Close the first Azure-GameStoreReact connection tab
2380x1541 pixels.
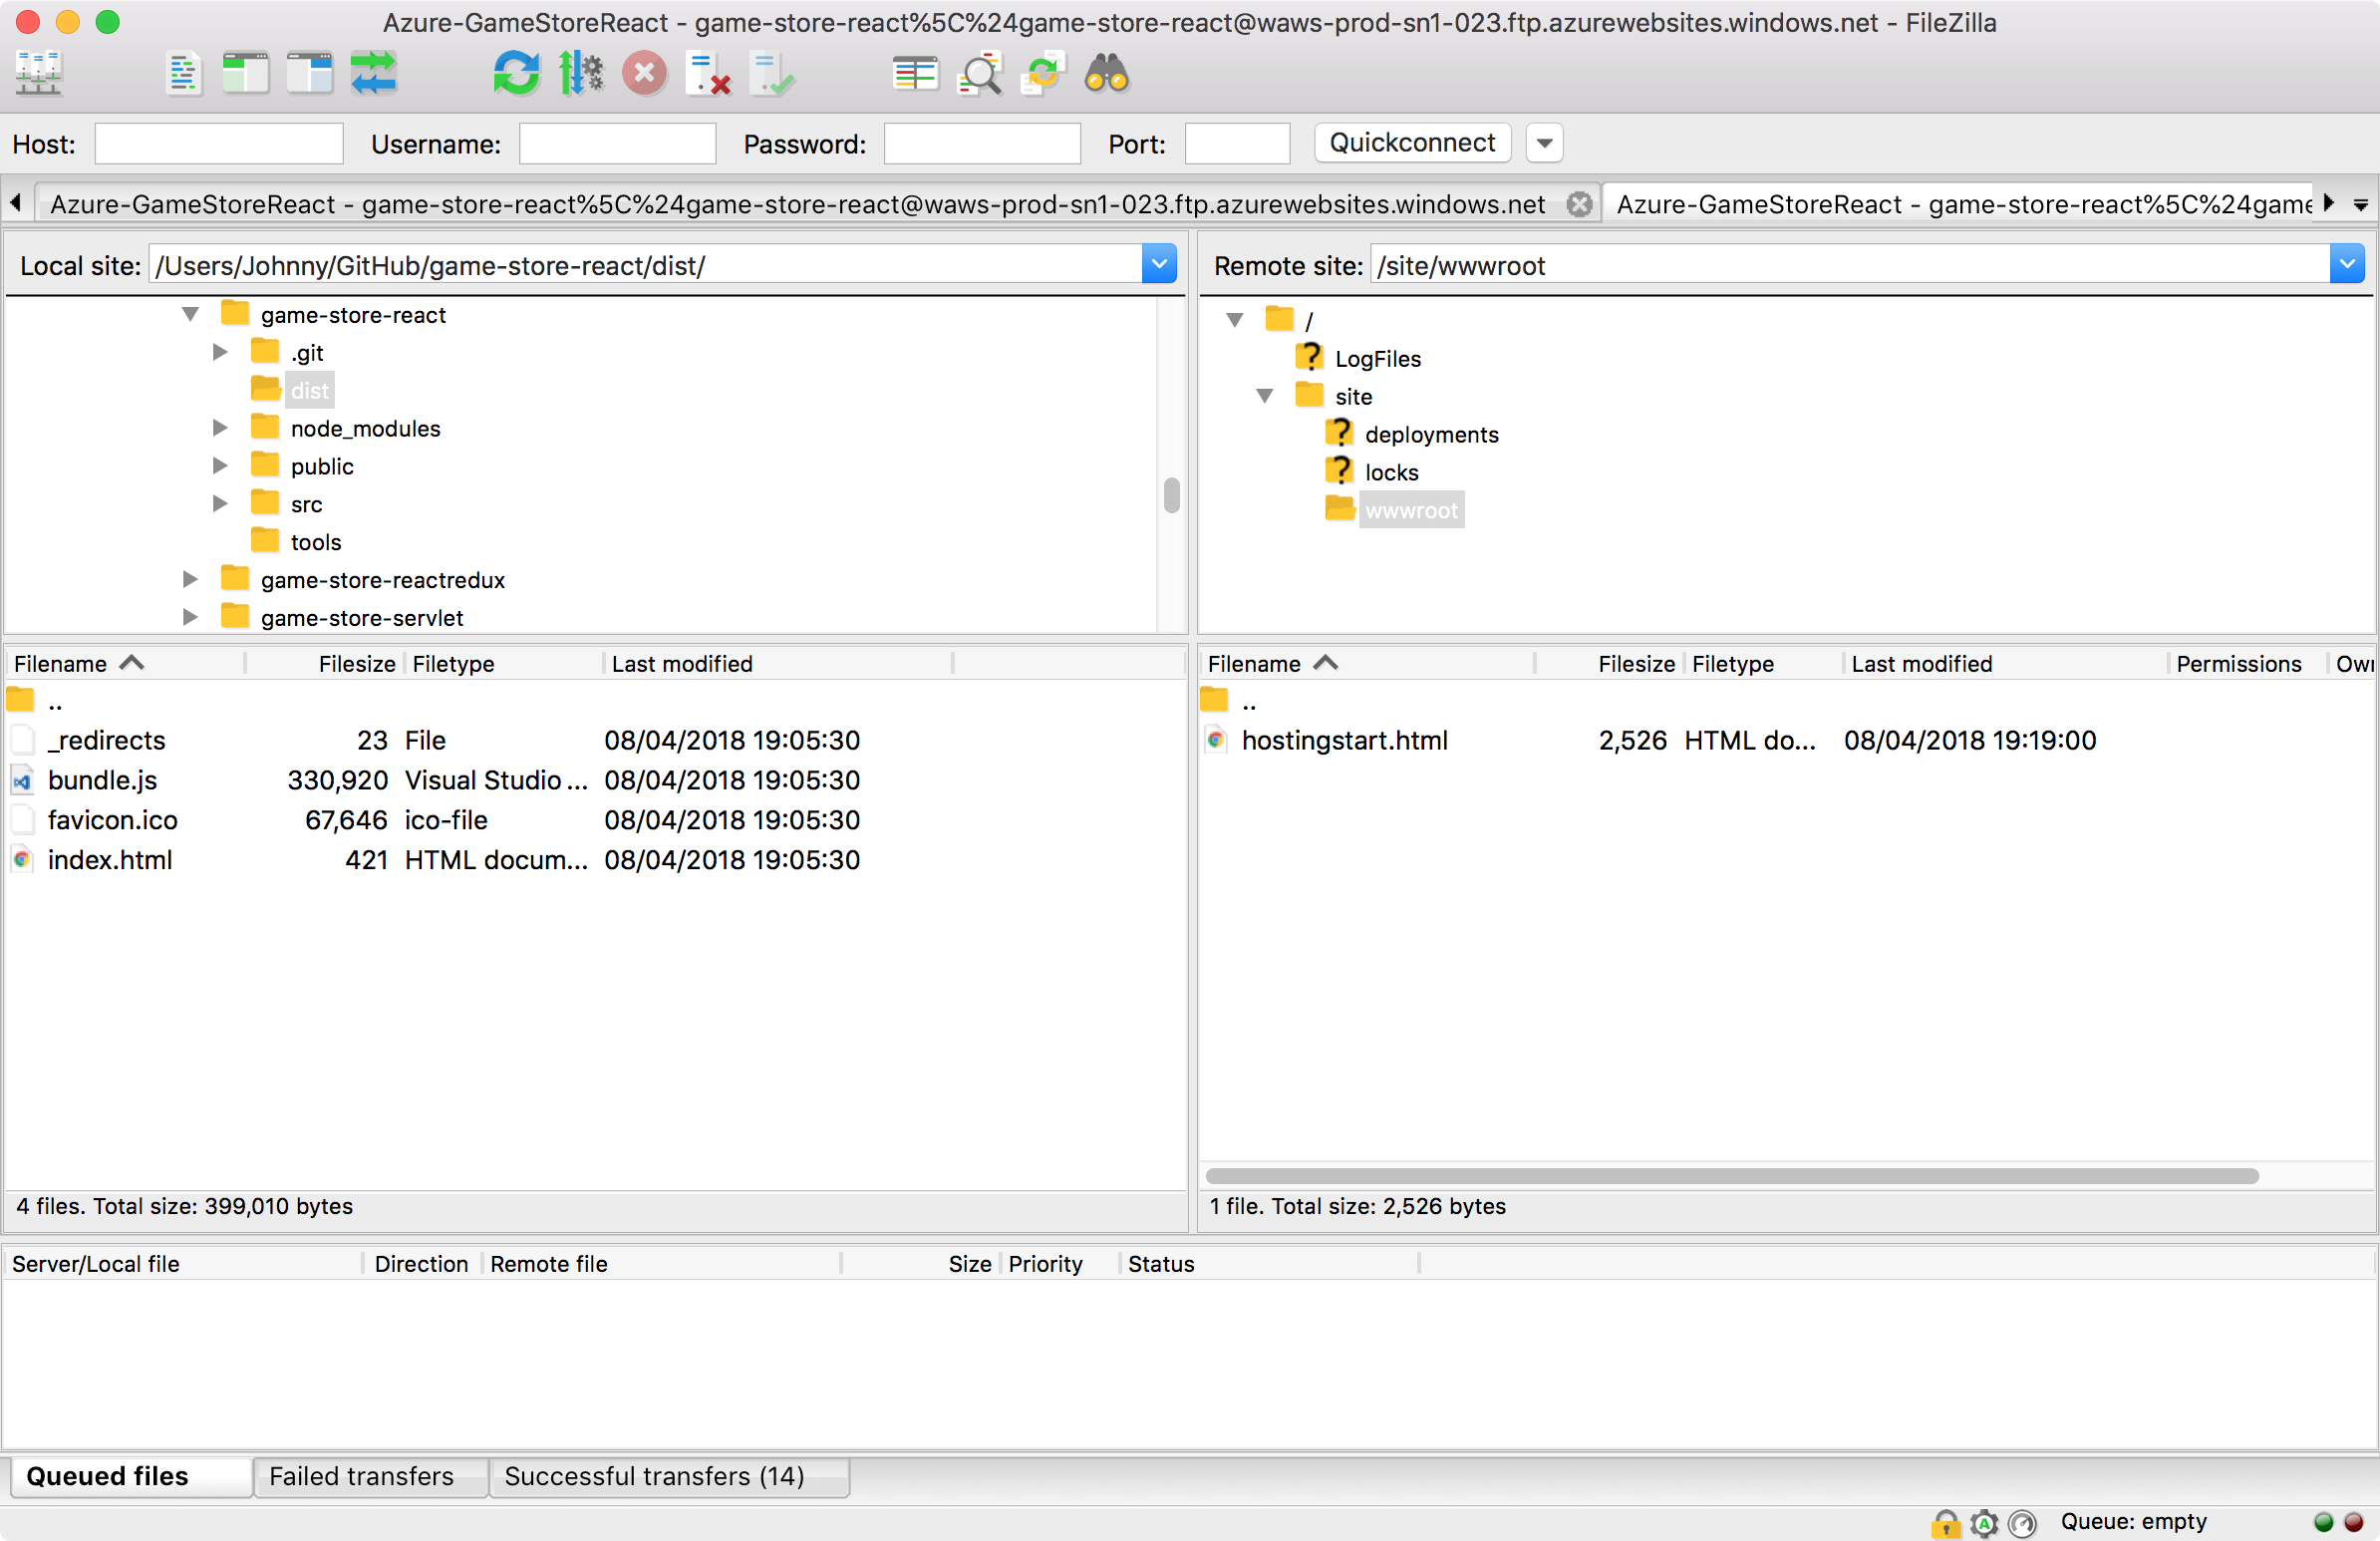pyautogui.click(x=1579, y=204)
